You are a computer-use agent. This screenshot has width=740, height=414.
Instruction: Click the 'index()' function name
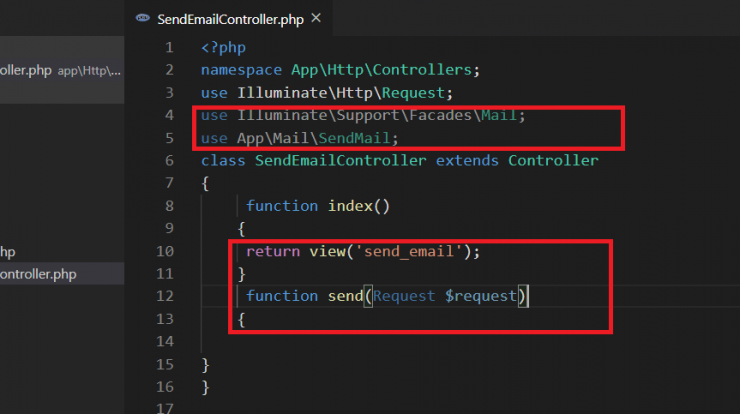(359, 206)
